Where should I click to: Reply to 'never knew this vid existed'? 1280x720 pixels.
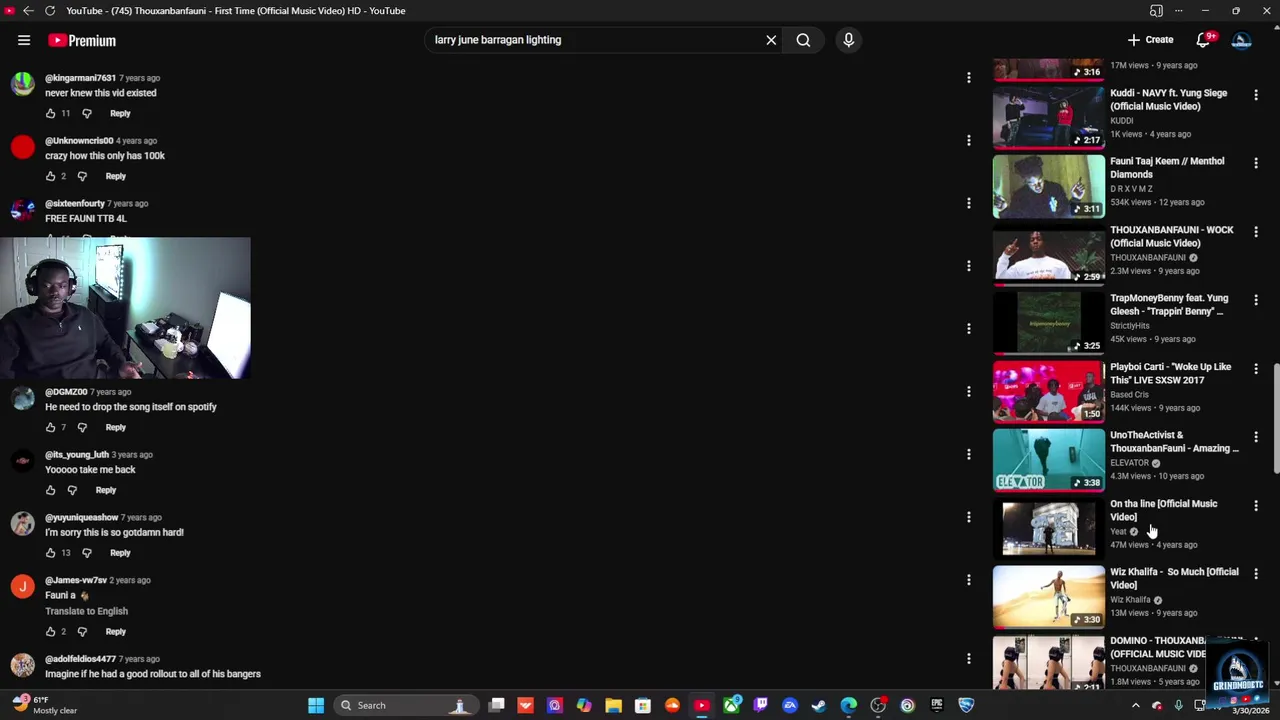(x=120, y=113)
